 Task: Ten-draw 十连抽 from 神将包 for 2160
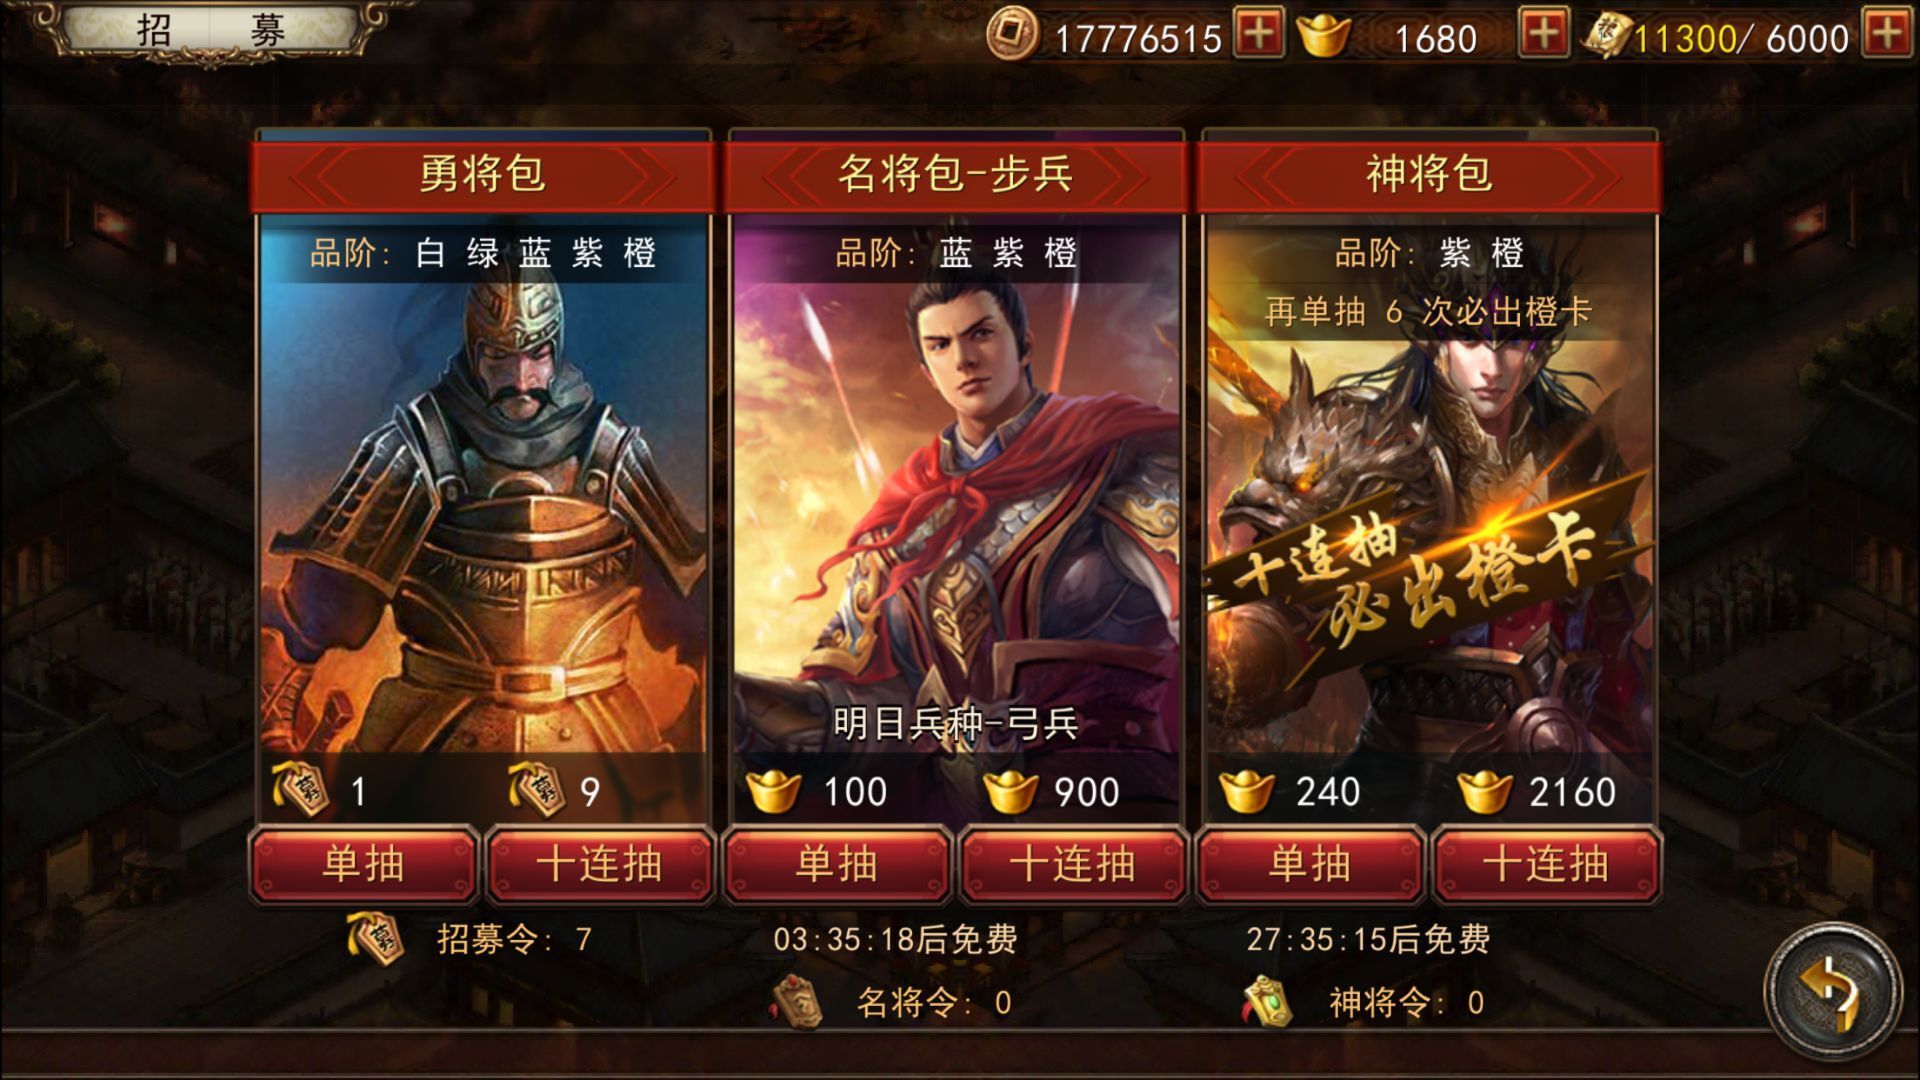tap(1545, 864)
